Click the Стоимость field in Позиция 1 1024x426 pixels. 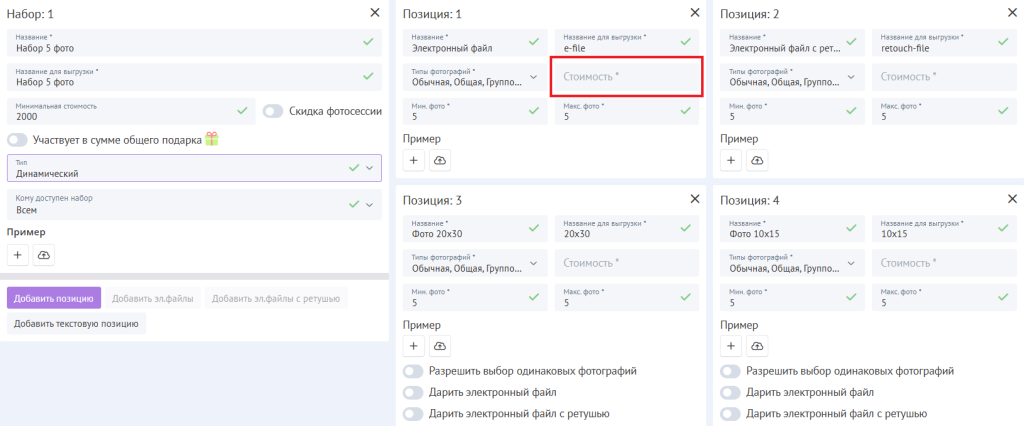pyautogui.click(x=626, y=76)
